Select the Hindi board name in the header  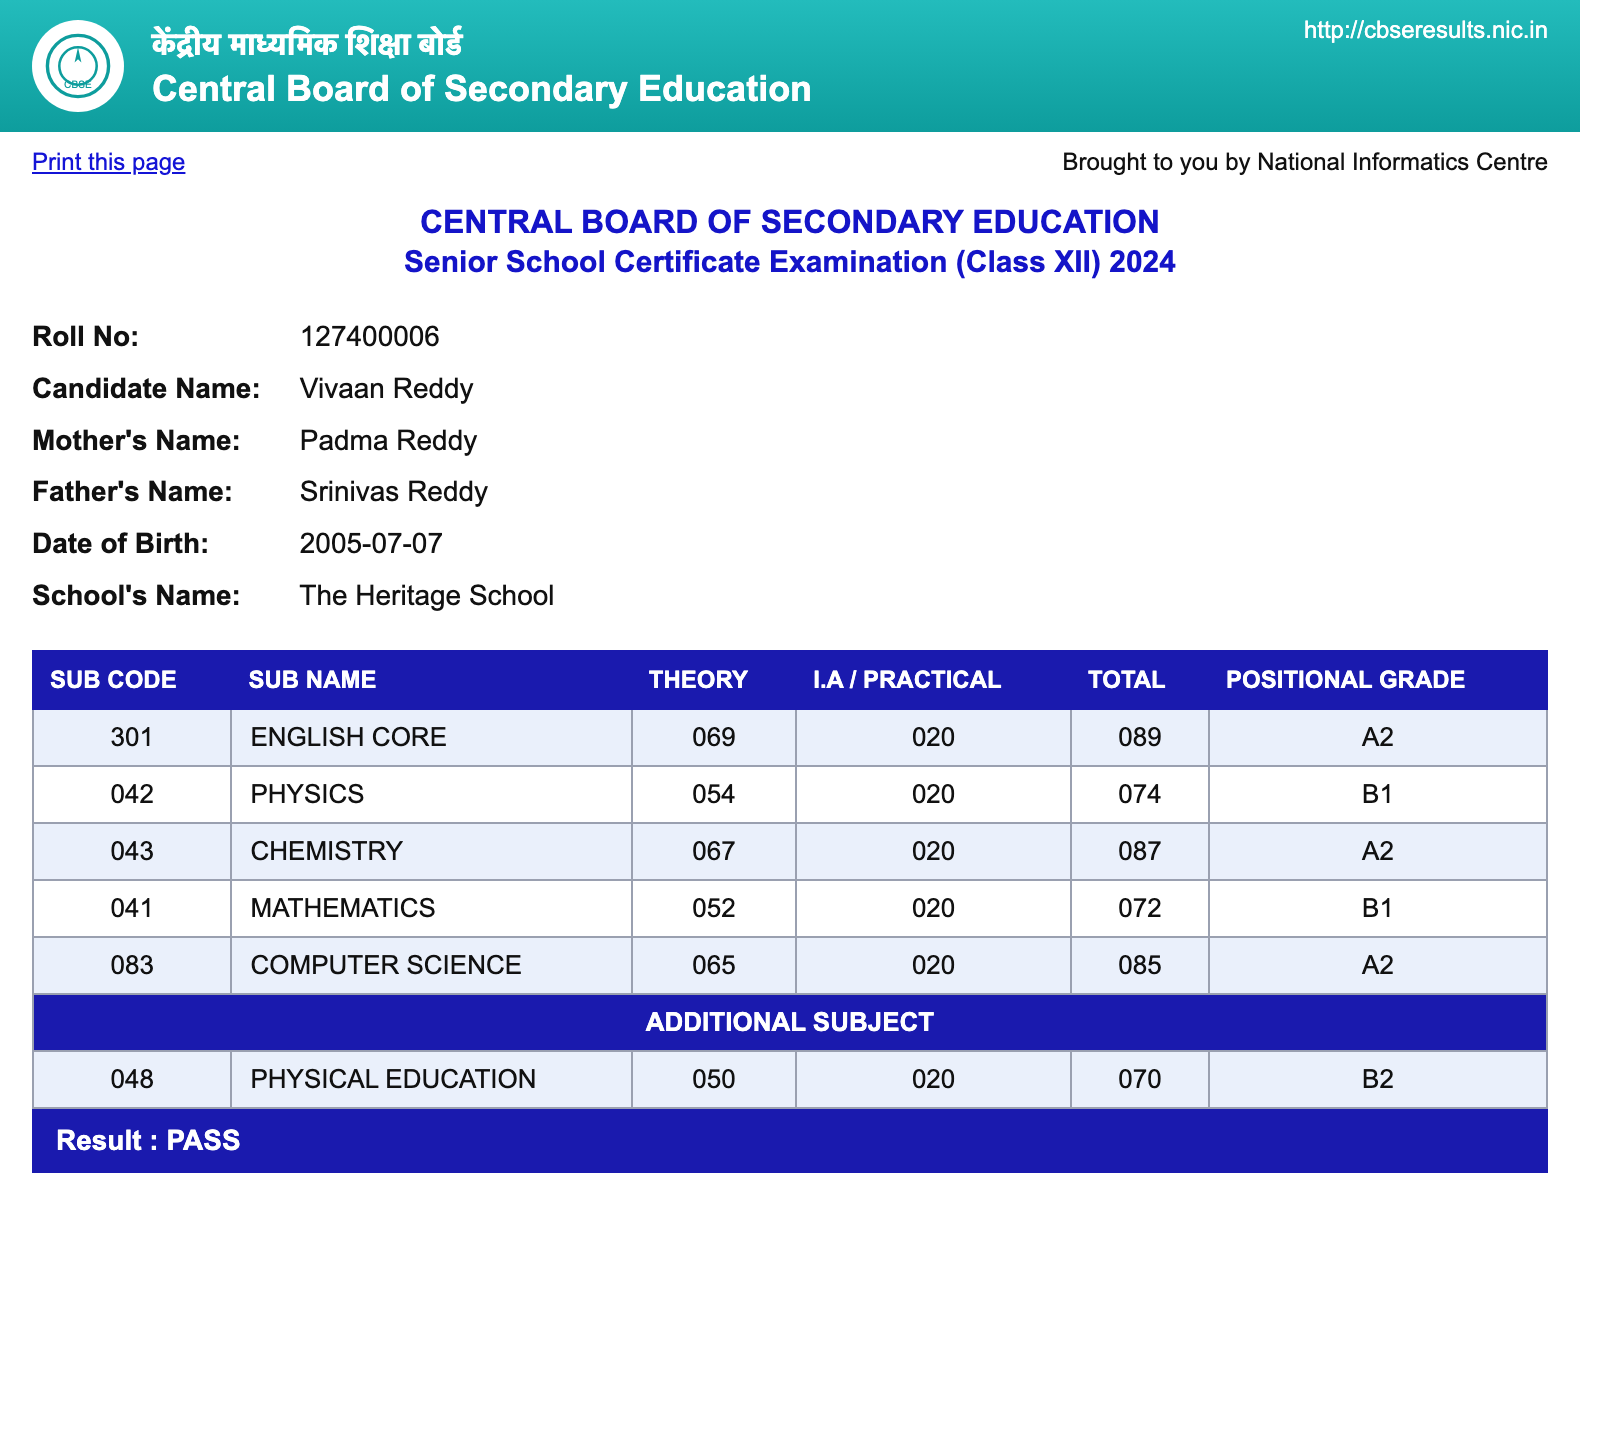pos(307,44)
